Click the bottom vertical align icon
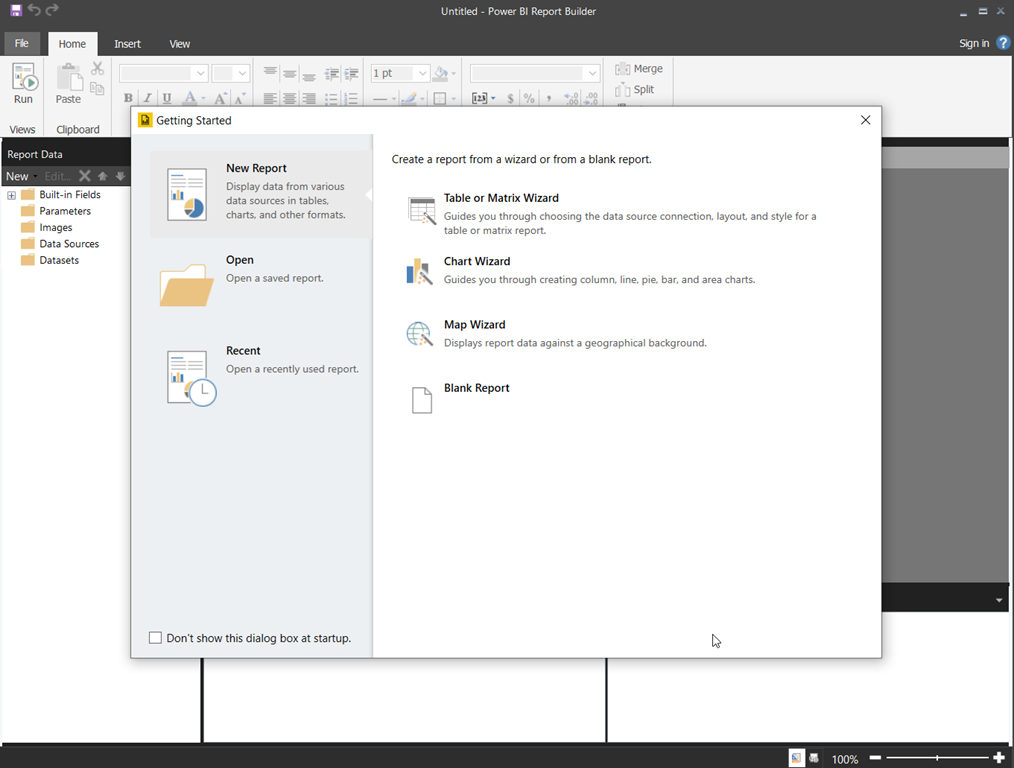 pos(309,75)
